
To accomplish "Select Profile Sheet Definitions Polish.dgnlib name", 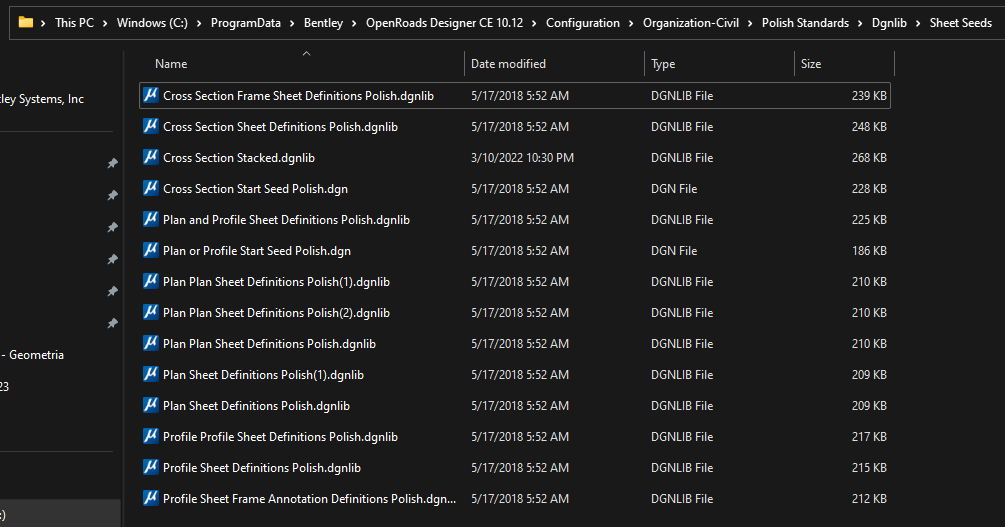I will pos(262,467).
